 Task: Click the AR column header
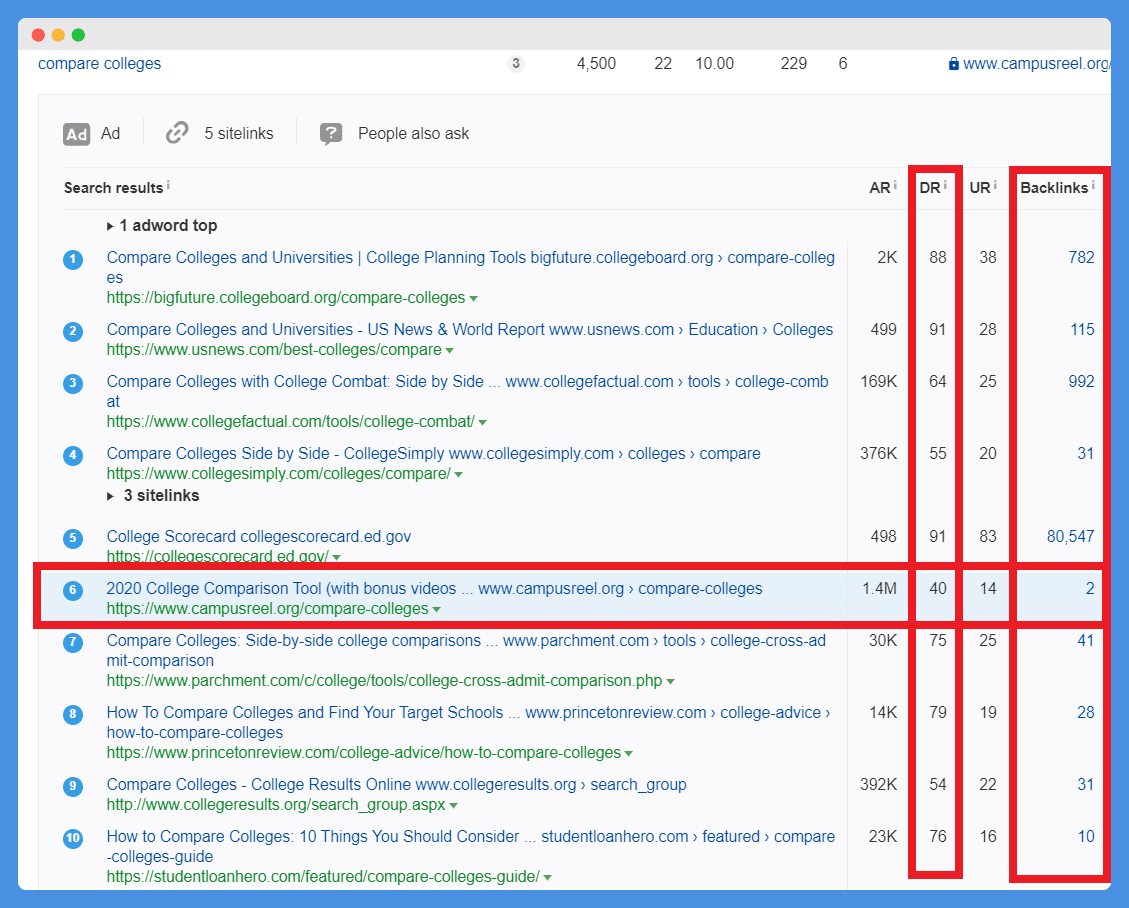(880, 188)
